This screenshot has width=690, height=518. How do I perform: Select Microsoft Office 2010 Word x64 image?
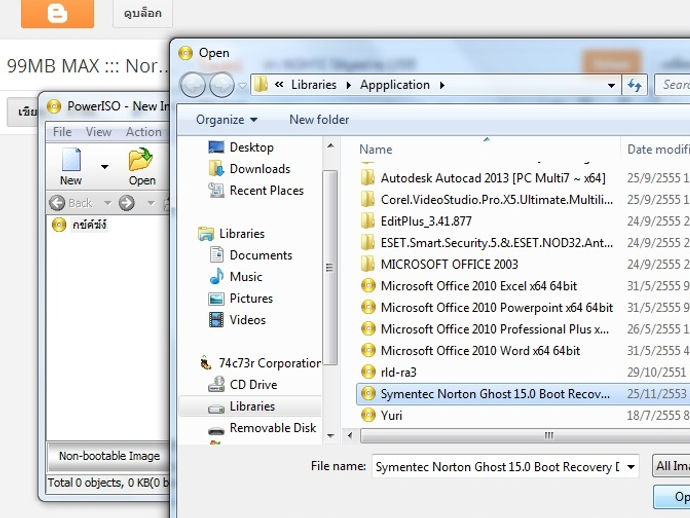(470, 350)
